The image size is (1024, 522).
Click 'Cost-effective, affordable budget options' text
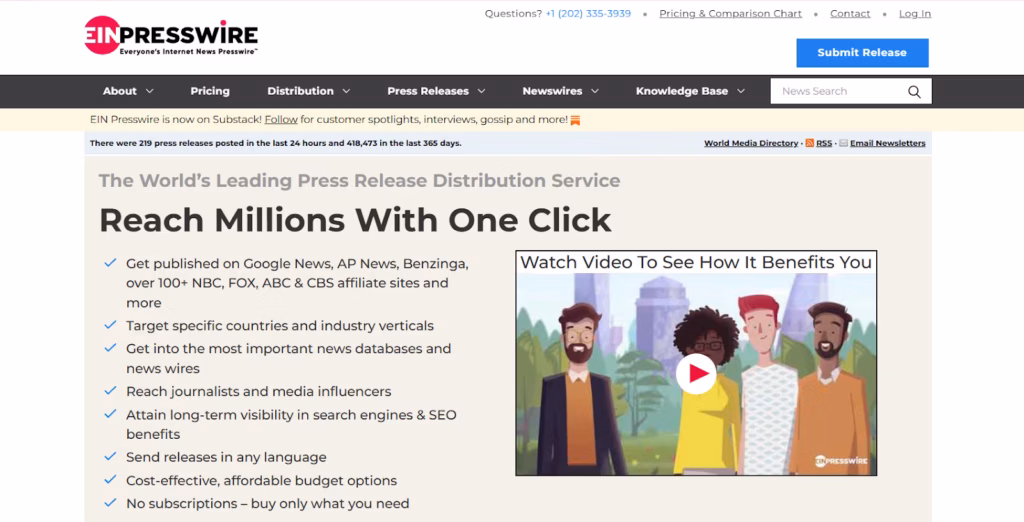(x=261, y=481)
